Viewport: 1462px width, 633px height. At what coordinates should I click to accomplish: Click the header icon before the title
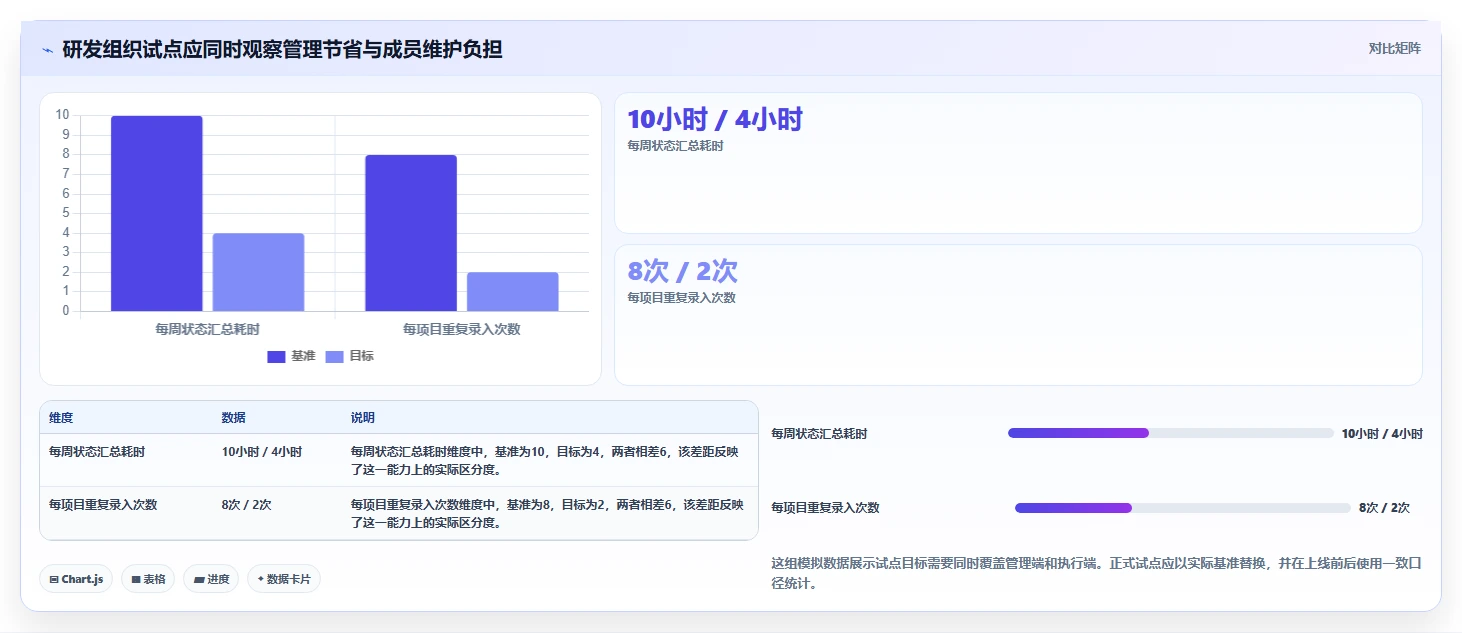click(x=47, y=49)
